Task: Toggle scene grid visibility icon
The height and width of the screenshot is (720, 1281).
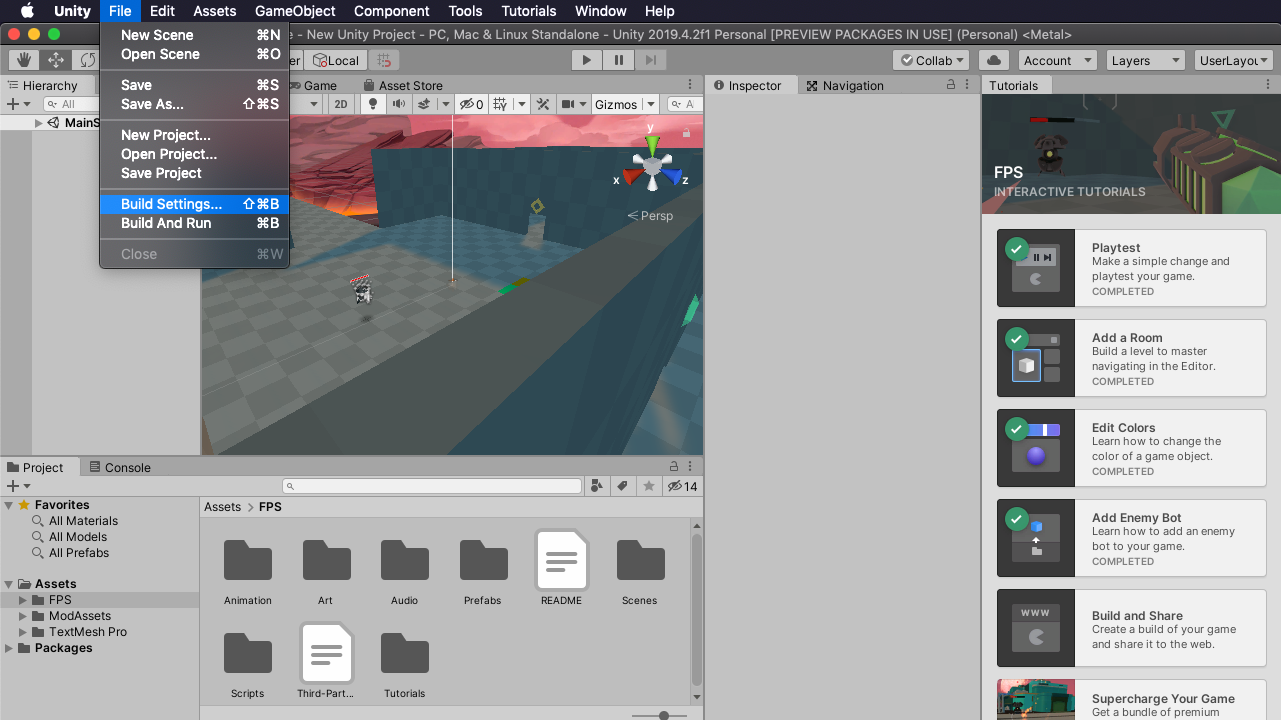Action: tap(499, 104)
